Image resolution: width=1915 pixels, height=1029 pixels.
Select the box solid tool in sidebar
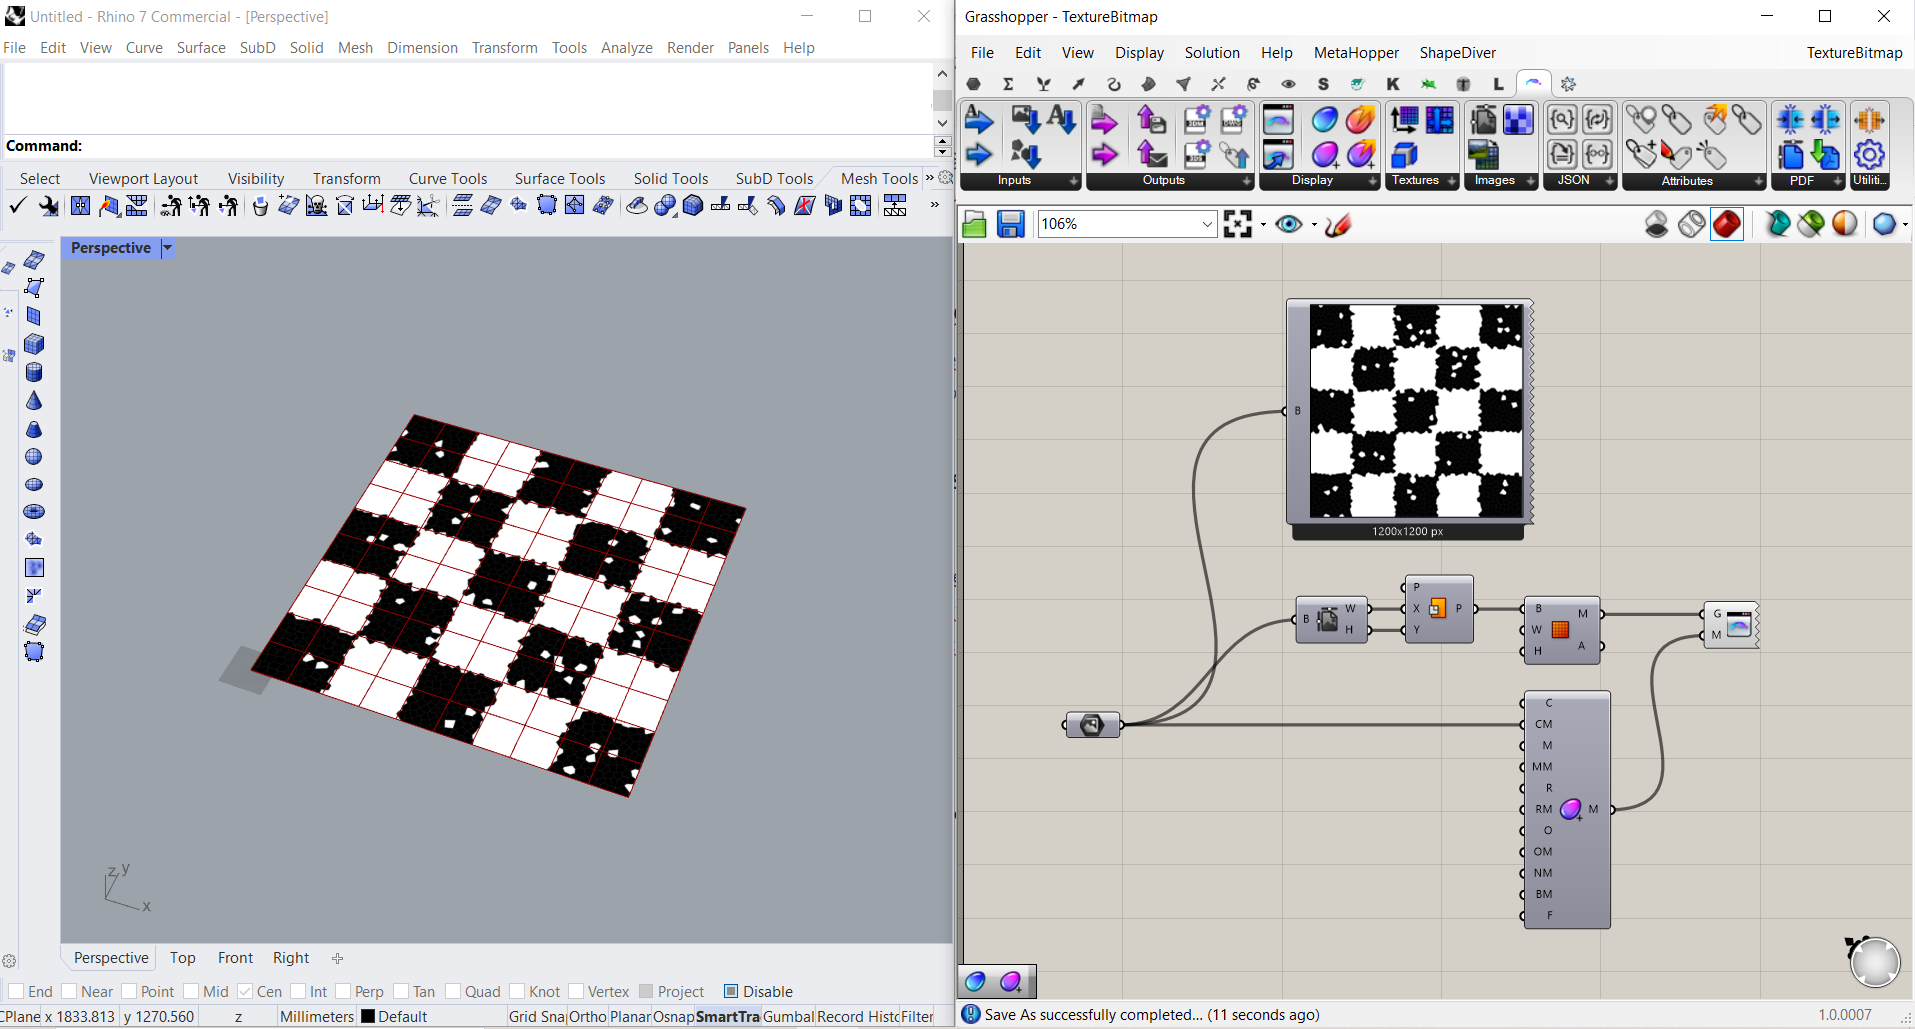pos(34,344)
